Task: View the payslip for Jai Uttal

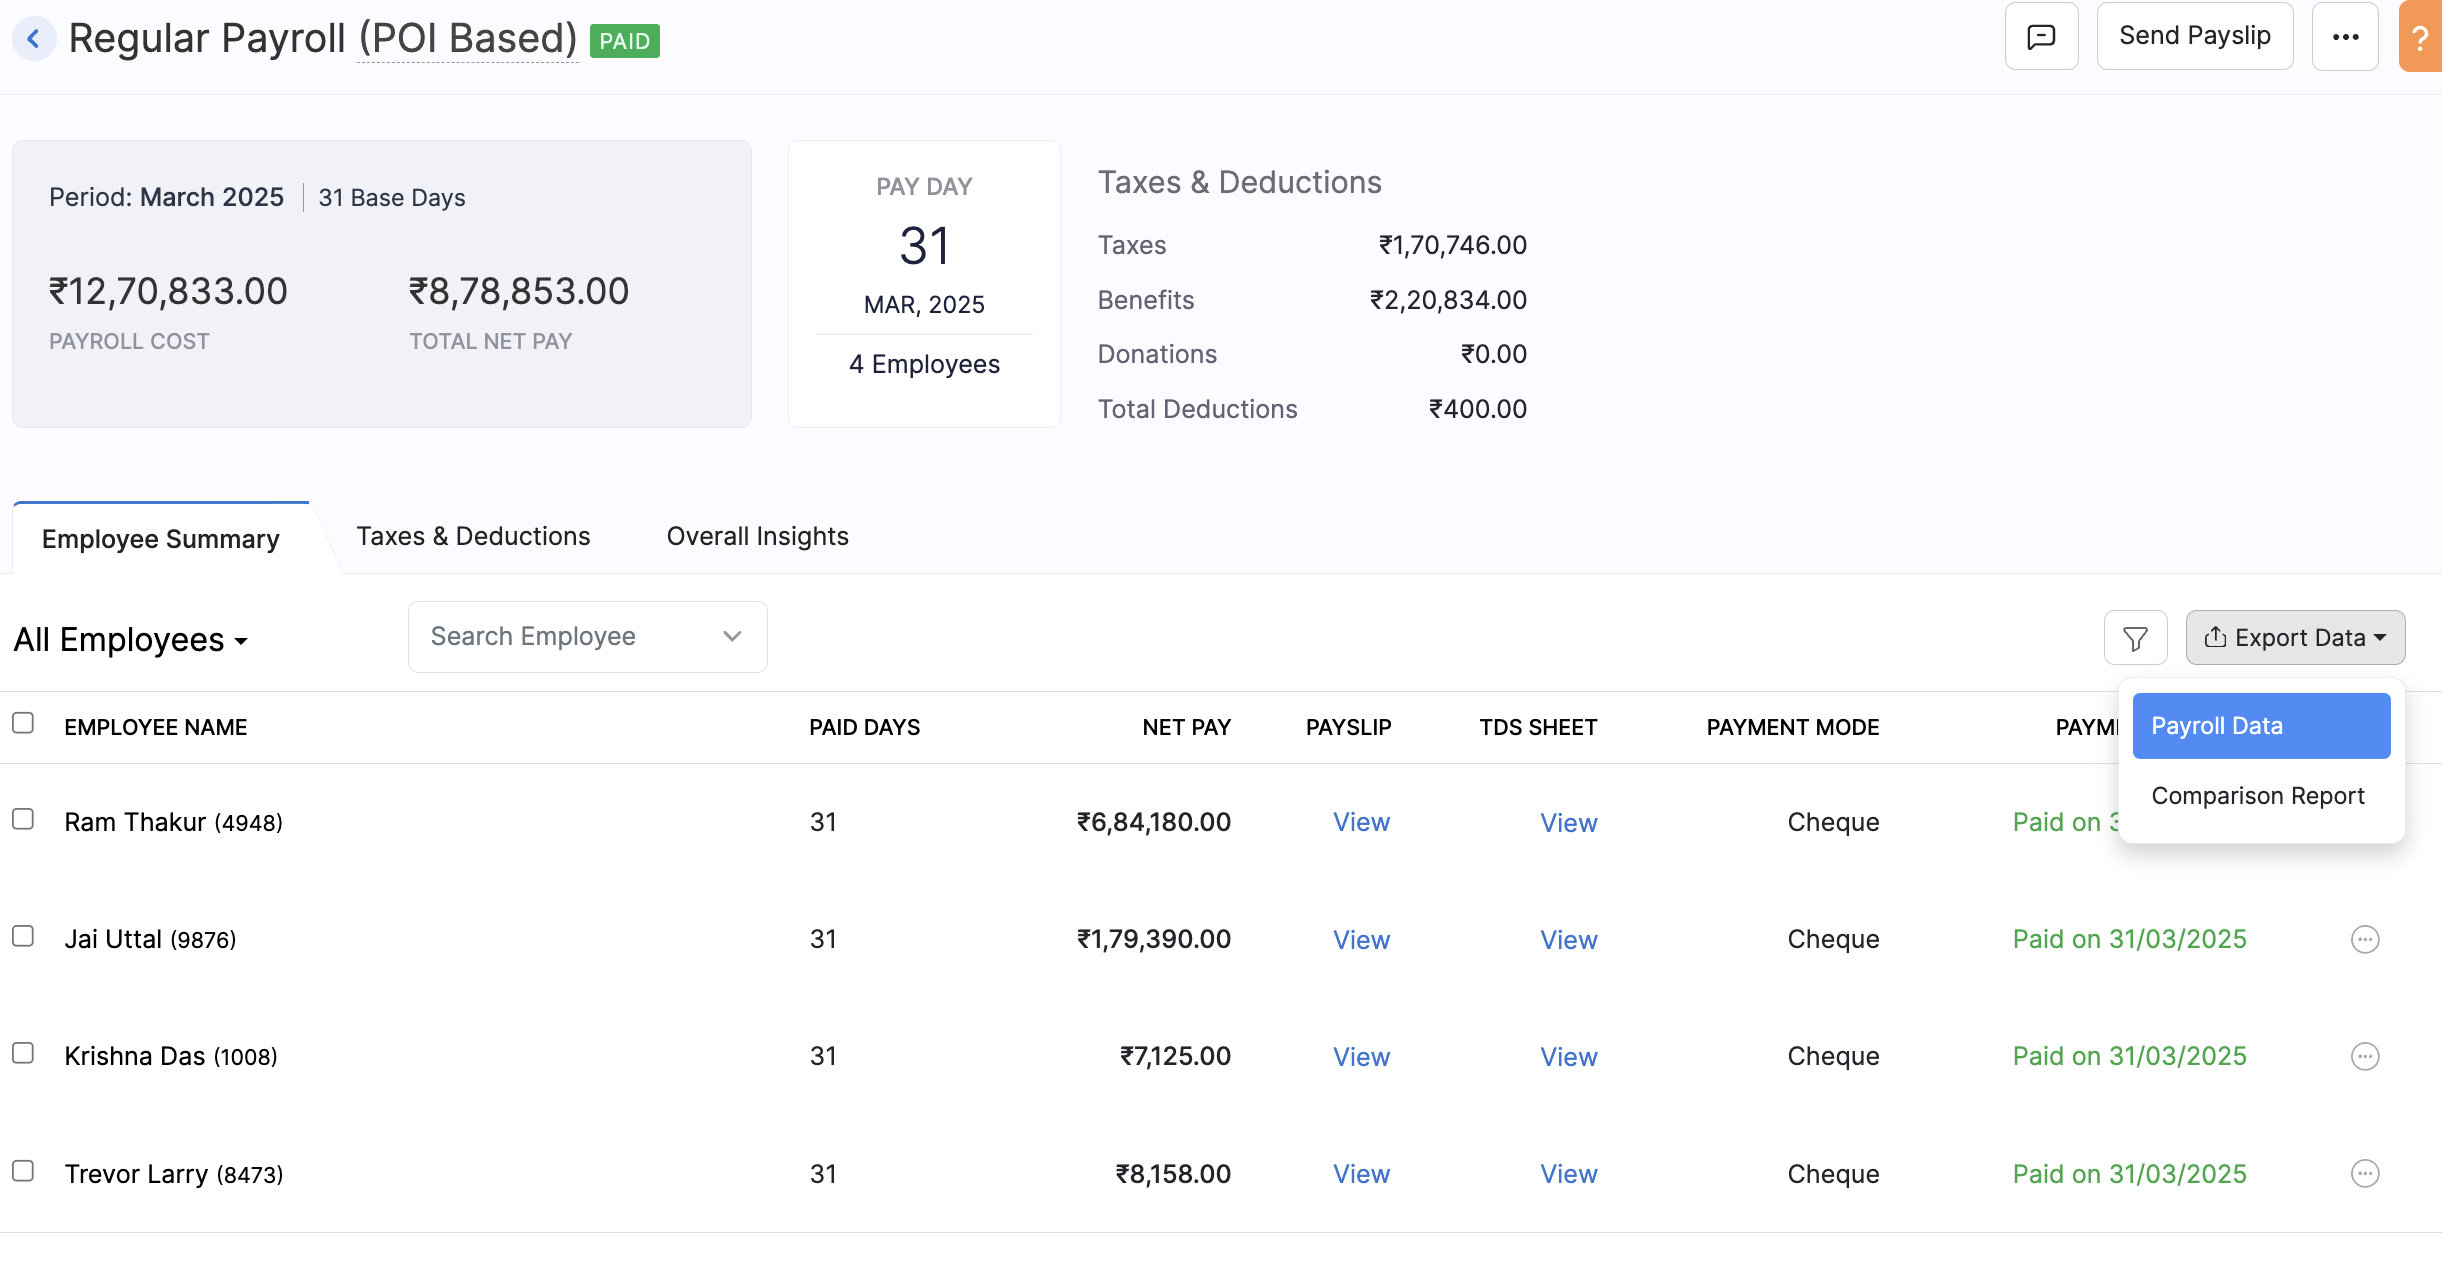Action: [1361, 939]
